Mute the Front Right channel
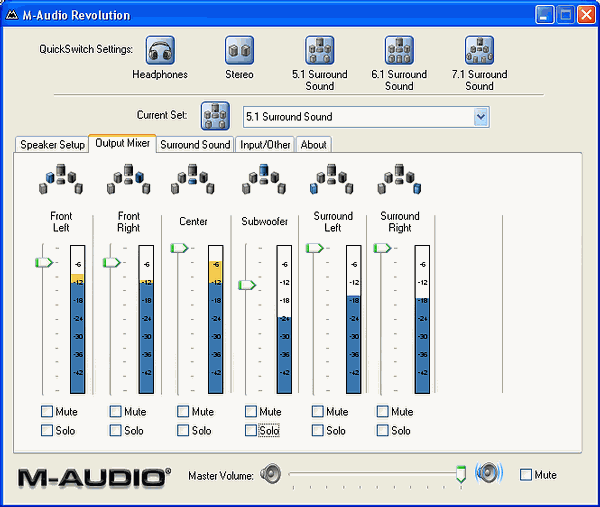 pos(115,411)
